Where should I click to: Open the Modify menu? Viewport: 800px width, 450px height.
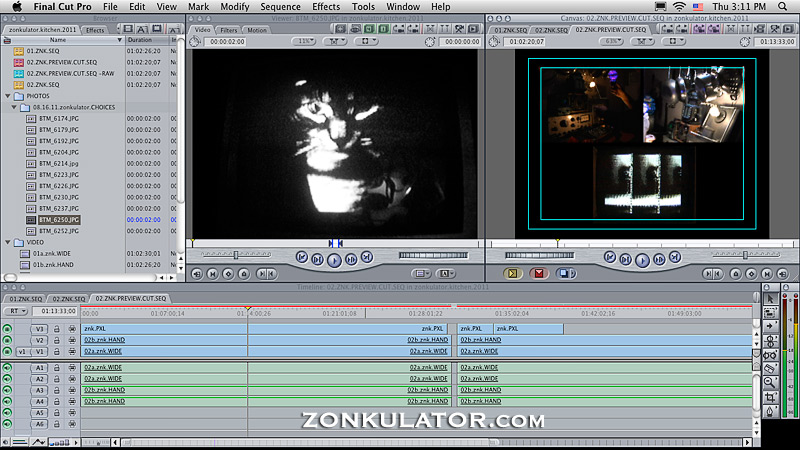[235, 7]
